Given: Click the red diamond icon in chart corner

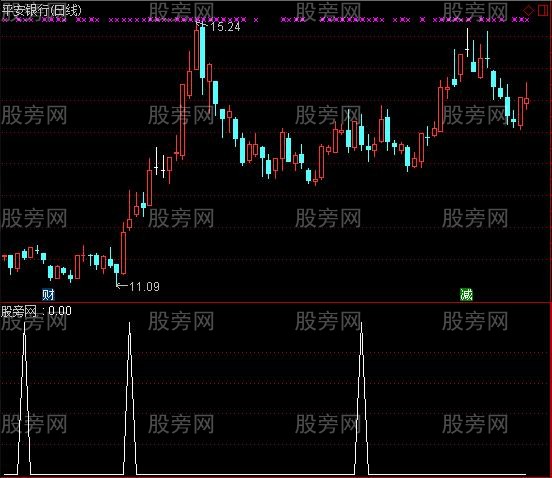Looking at the screenshot, I should pyautogui.click(x=528, y=11).
